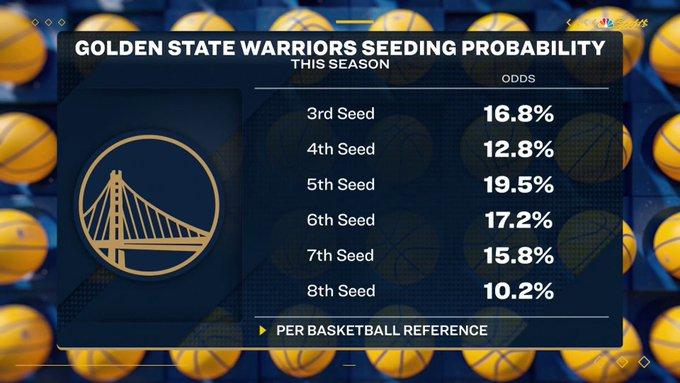680x383 pixels.
Task: Click the 10.2% odds value
Action: pyautogui.click(x=519, y=291)
